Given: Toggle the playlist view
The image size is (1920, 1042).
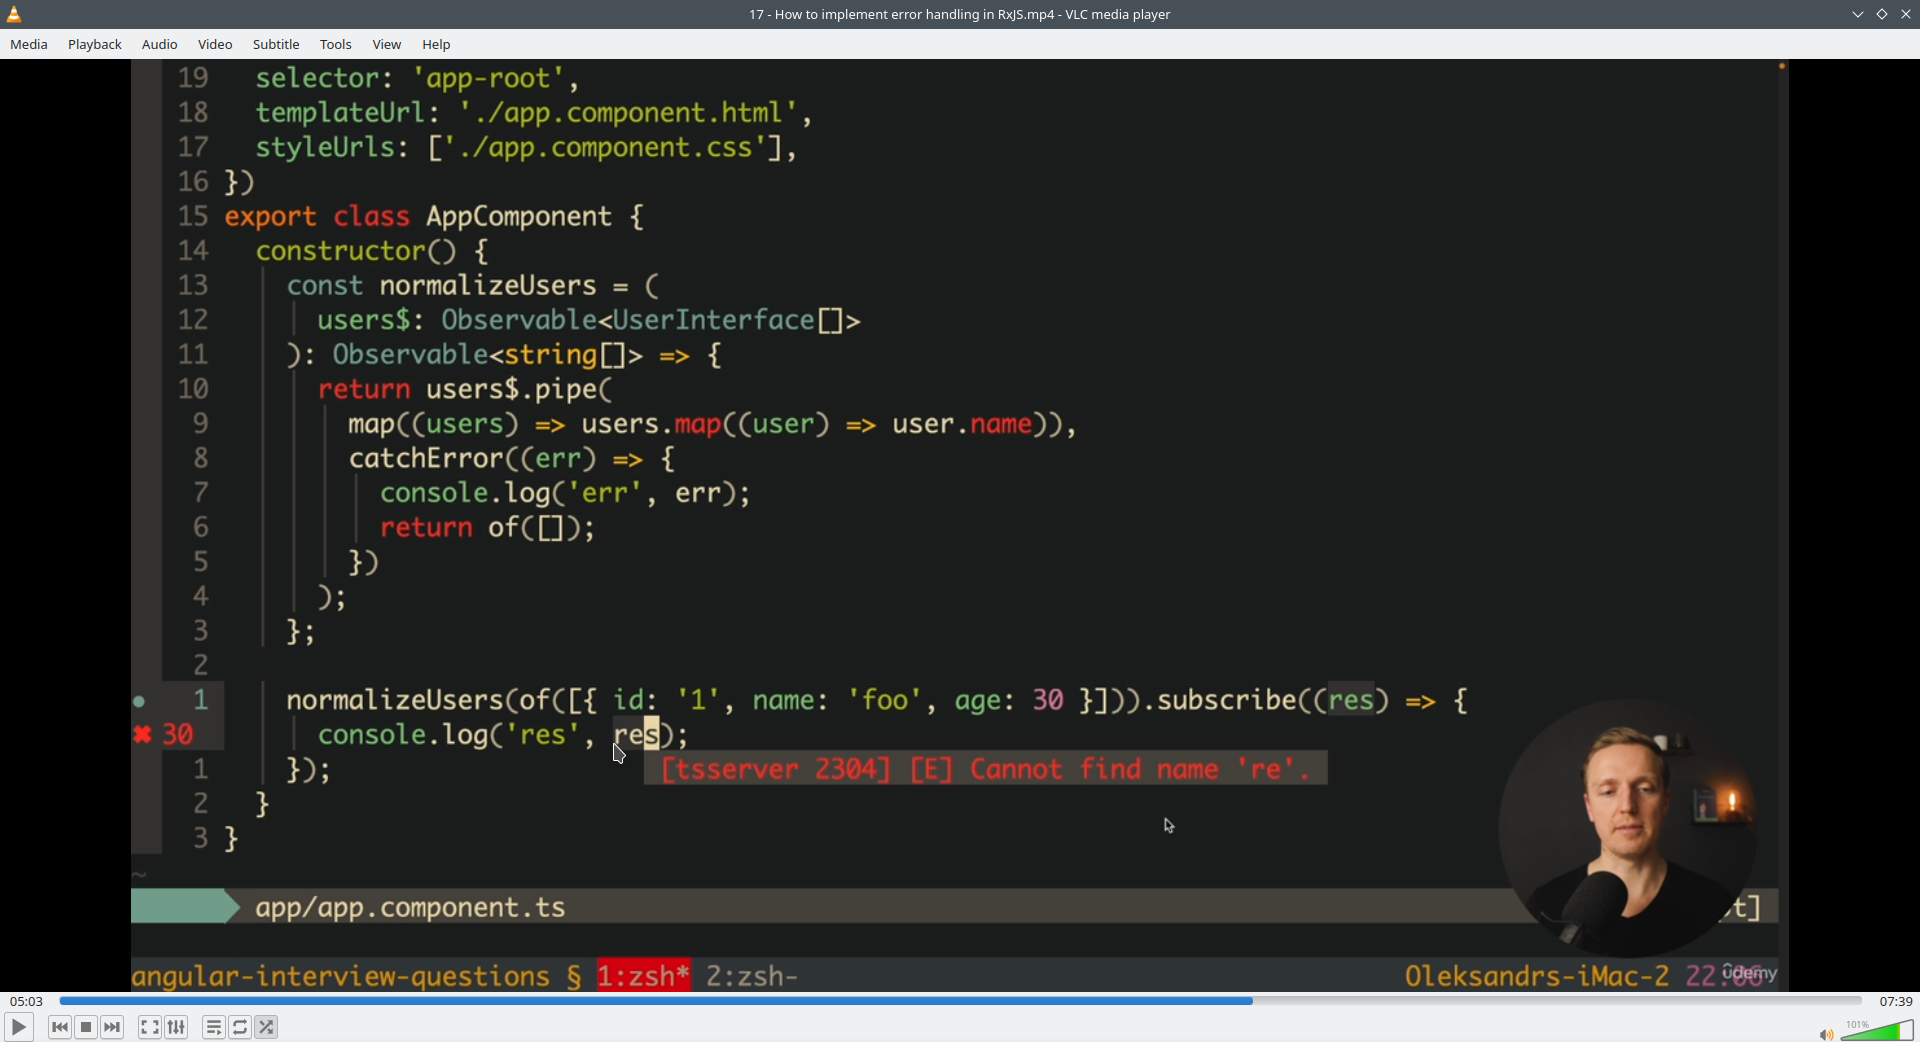Looking at the screenshot, I should pyautogui.click(x=214, y=1027).
